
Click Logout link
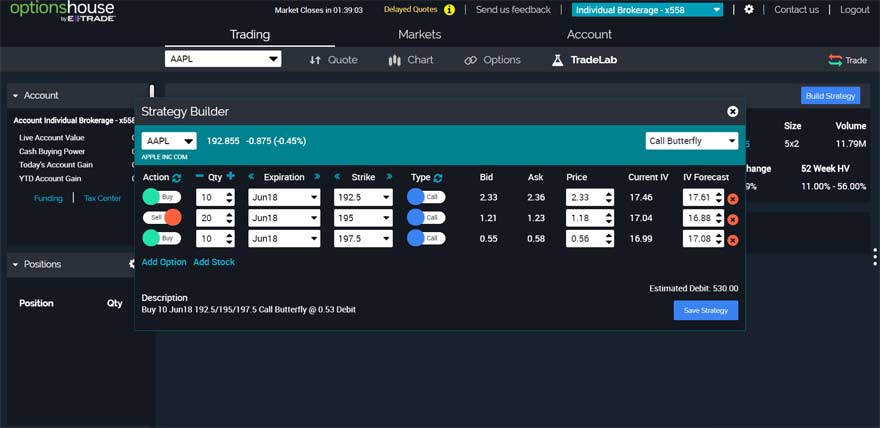point(855,10)
